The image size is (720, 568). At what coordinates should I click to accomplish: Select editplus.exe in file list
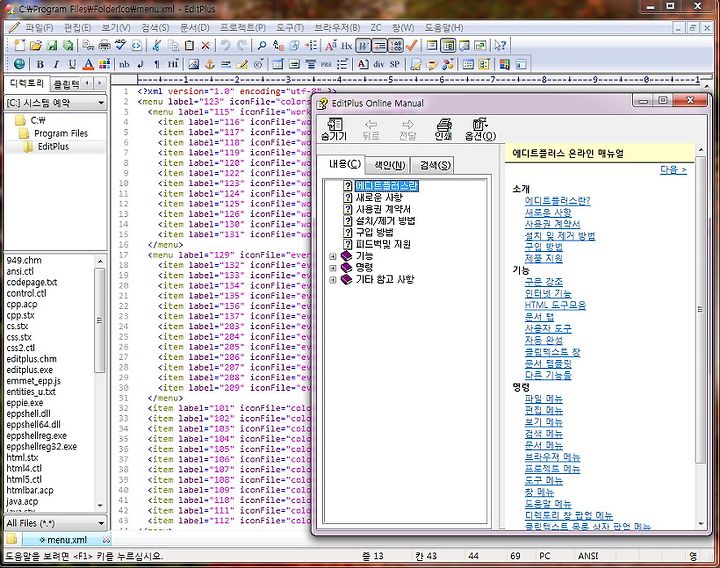coord(29,370)
